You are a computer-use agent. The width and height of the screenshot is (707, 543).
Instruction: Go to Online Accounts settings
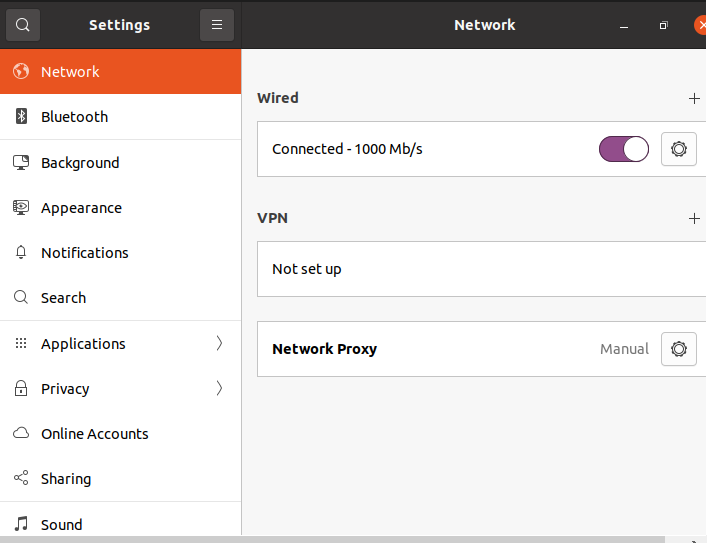click(x=95, y=434)
